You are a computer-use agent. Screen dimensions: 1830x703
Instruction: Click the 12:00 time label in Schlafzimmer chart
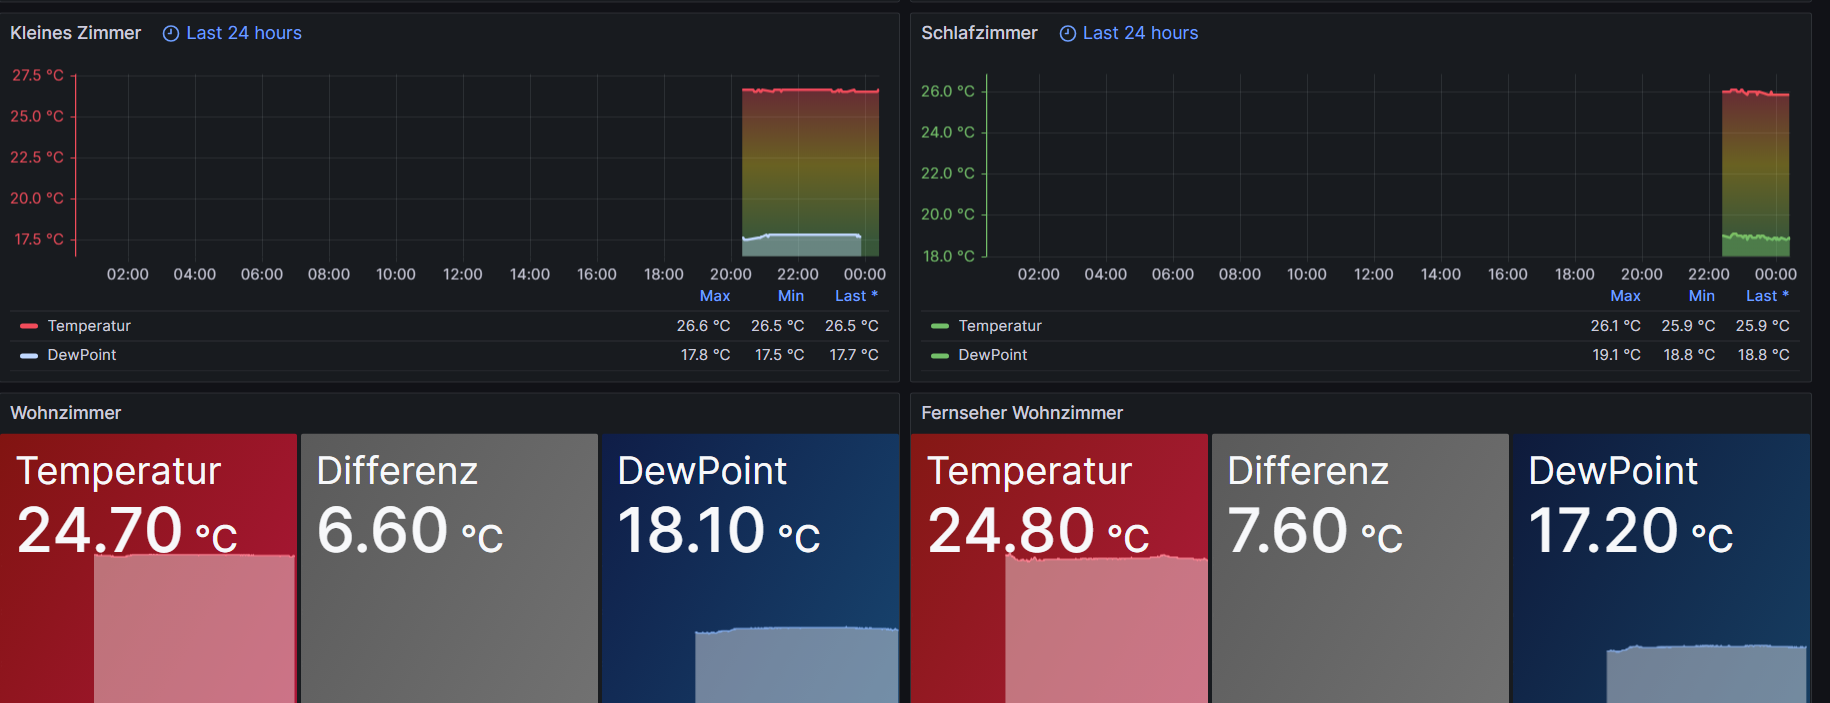1374,274
